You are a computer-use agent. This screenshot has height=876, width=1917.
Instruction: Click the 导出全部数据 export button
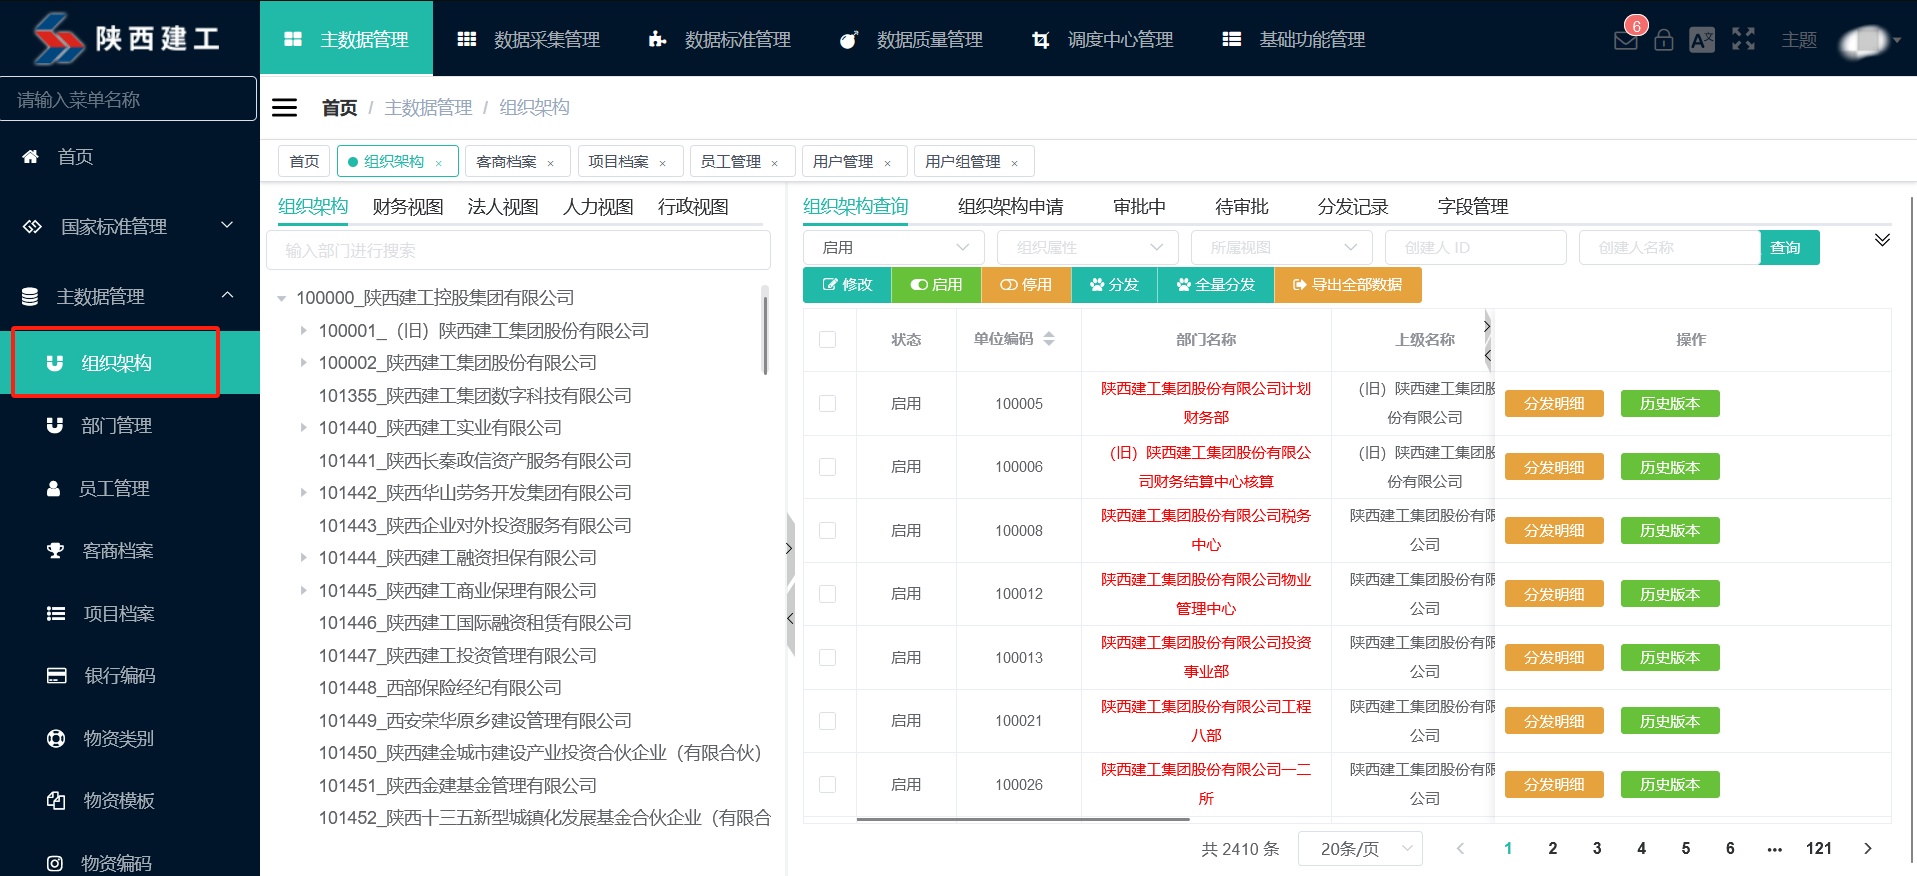point(1347,285)
